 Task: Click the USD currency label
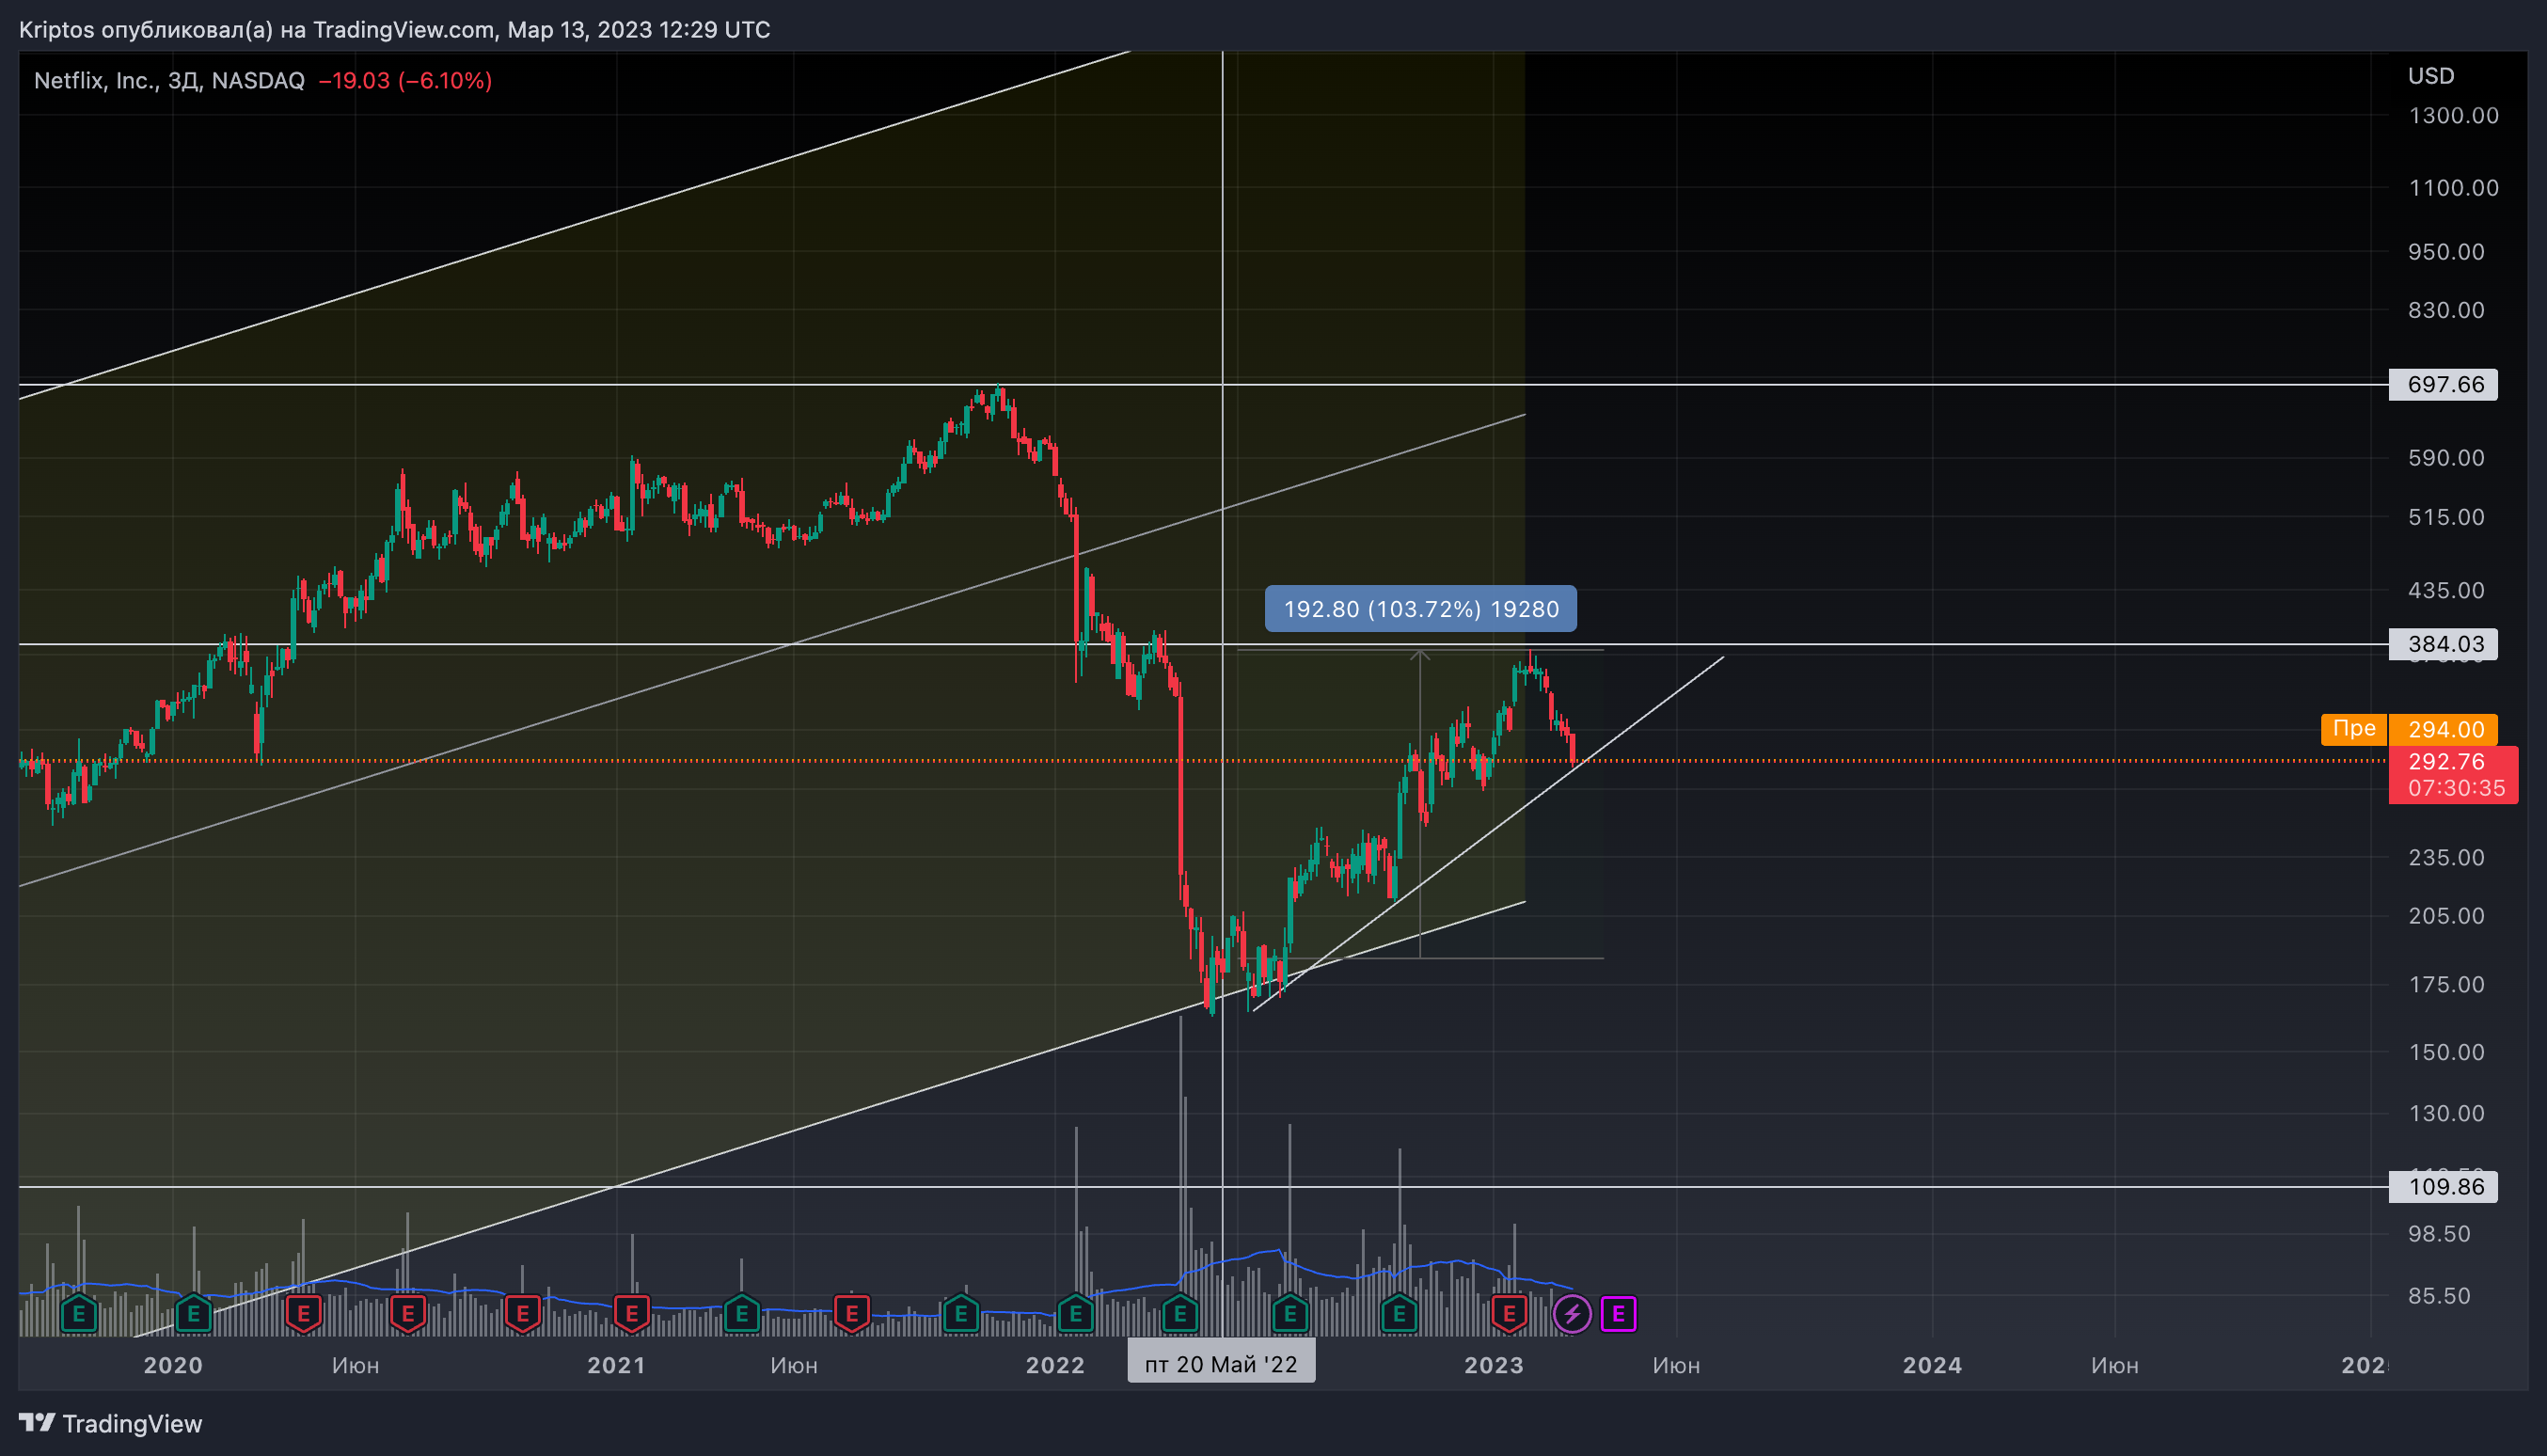pyautogui.click(x=2431, y=76)
